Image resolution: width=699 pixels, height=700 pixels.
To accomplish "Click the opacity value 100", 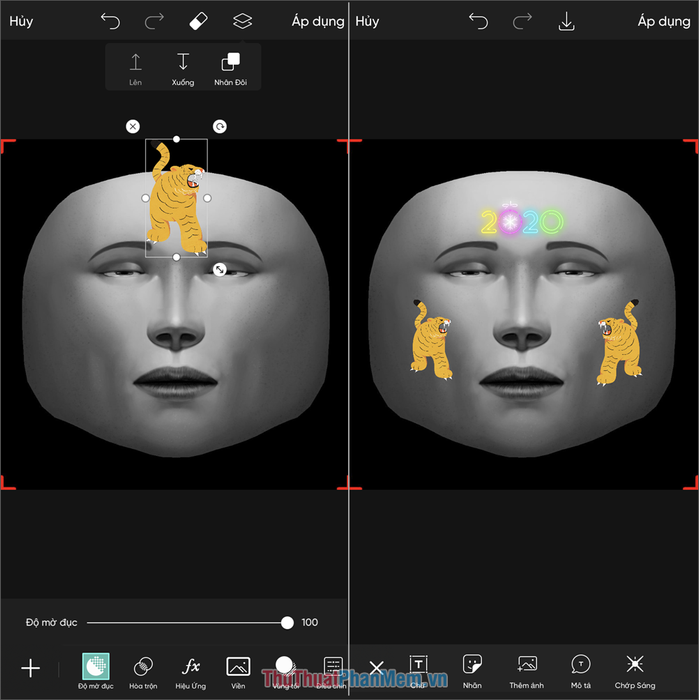I will (309, 622).
